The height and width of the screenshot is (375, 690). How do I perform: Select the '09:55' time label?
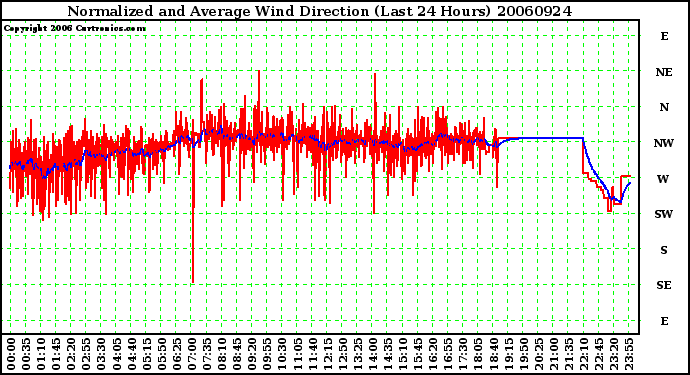click(x=267, y=354)
